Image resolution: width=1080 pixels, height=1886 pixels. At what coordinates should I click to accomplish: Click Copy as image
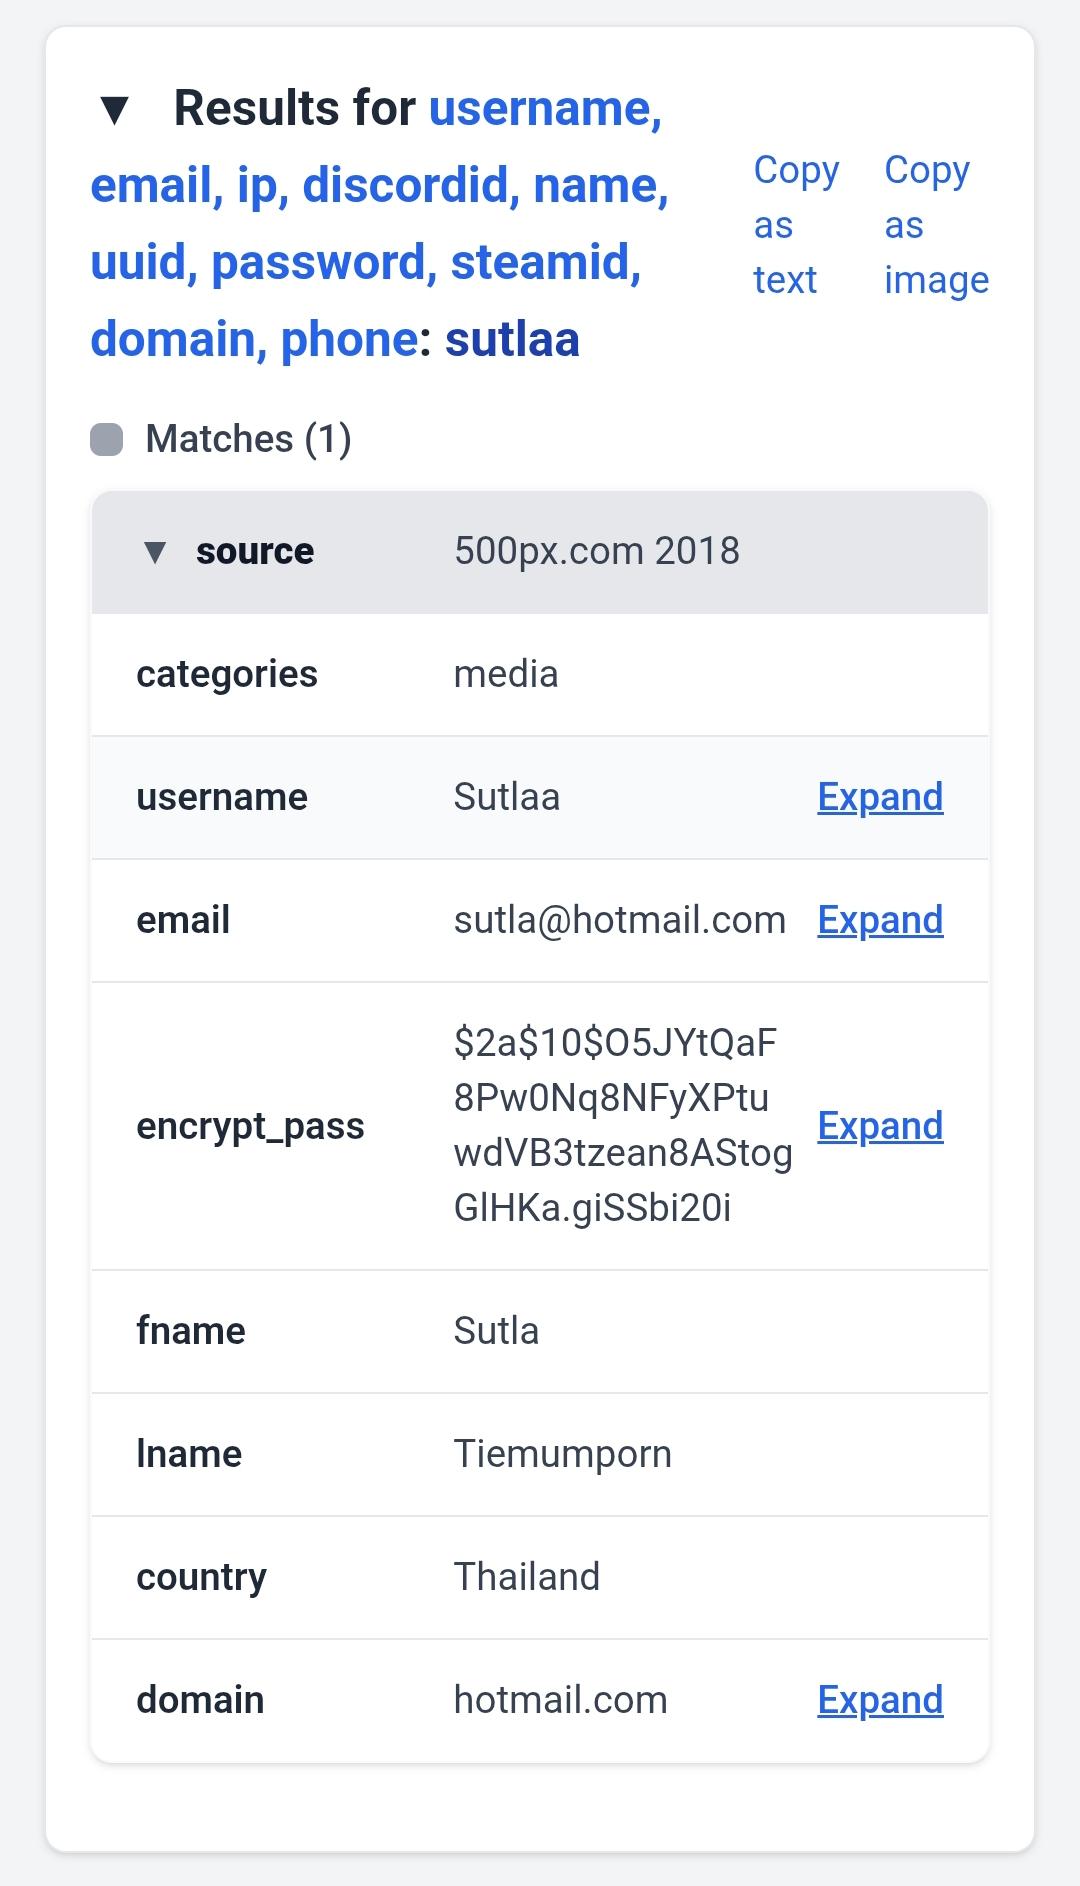pos(935,225)
